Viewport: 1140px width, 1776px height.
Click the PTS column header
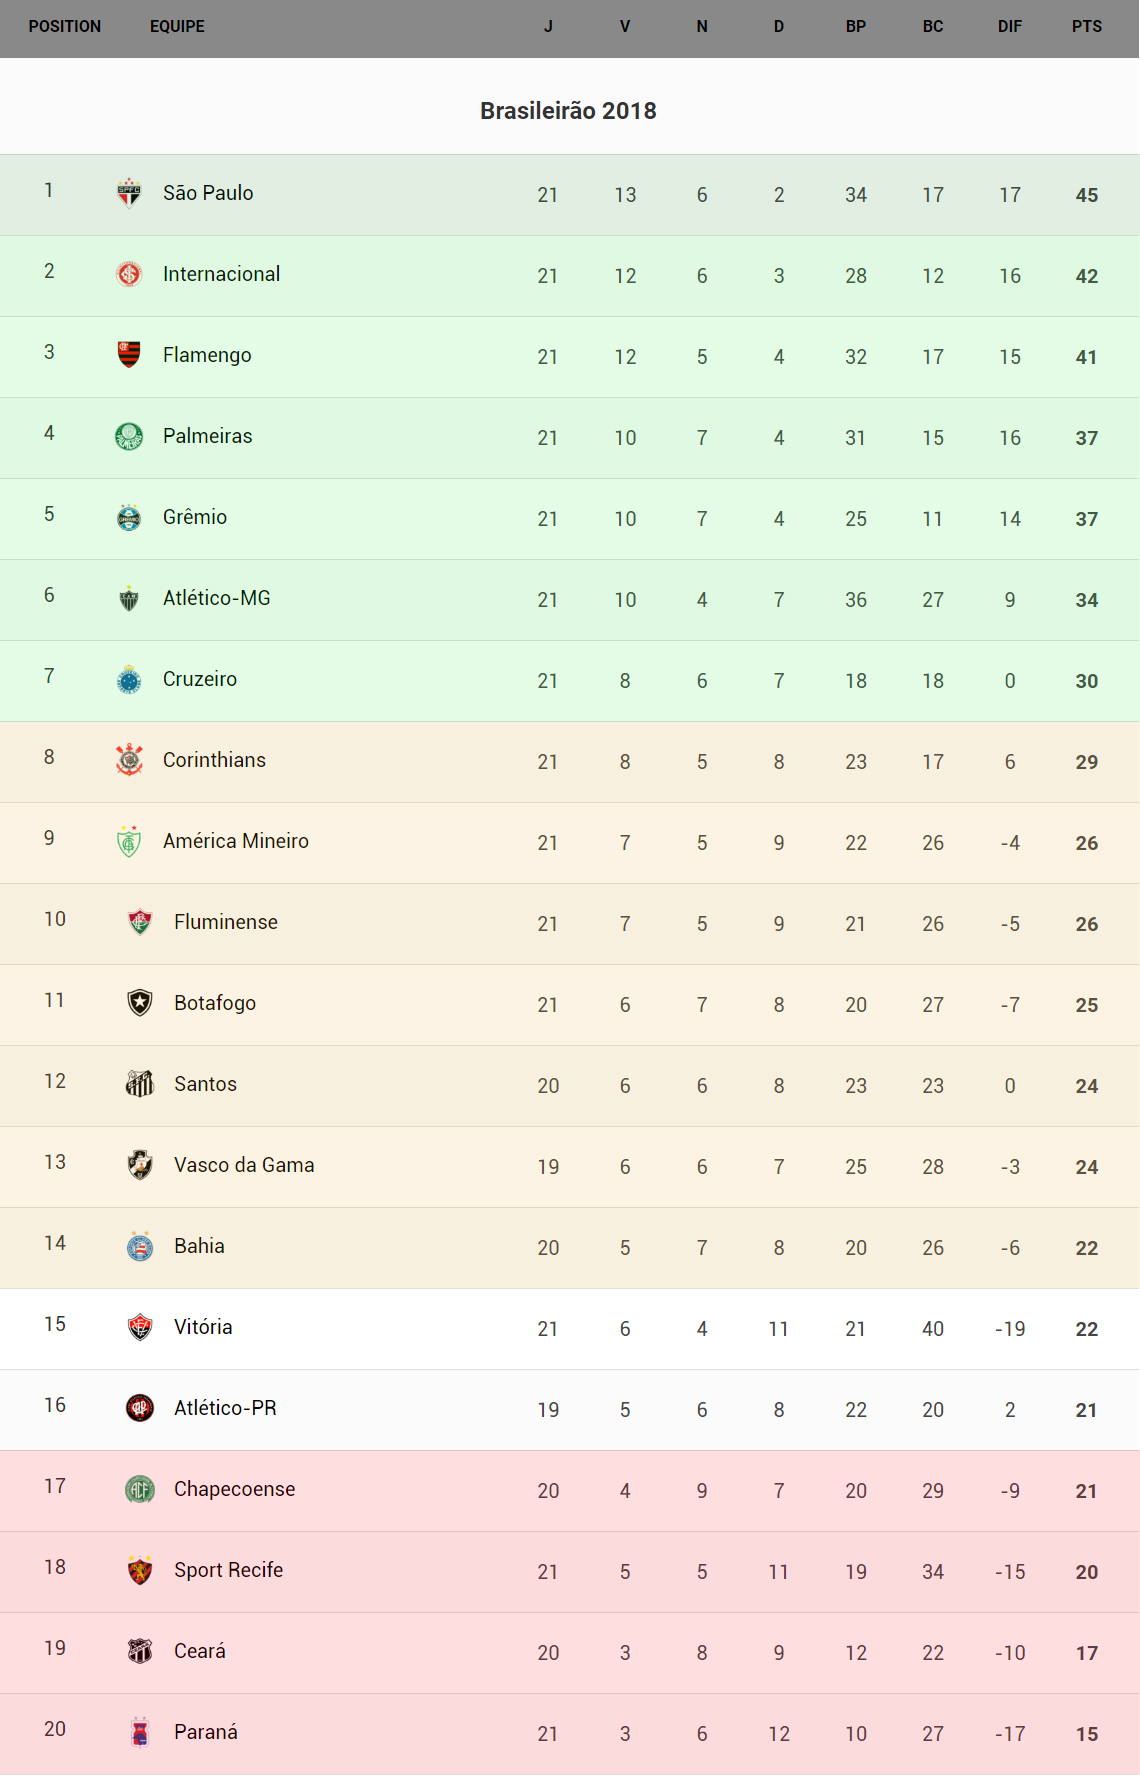tap(1086, 27)
